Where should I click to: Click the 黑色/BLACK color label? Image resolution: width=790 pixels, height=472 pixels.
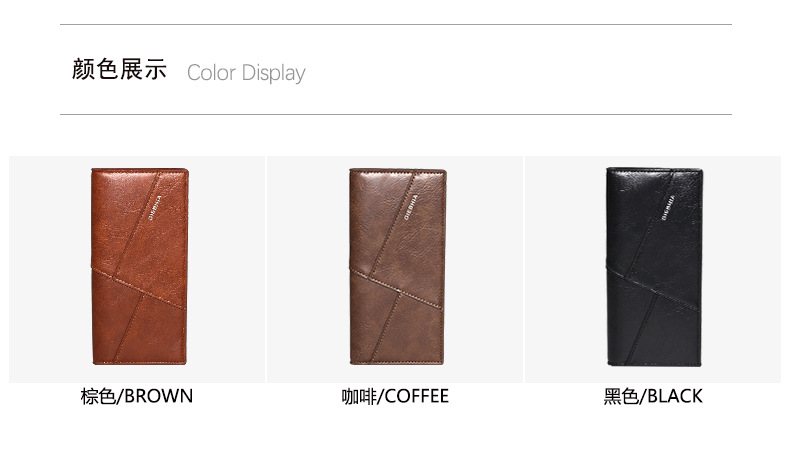(653, 396)
